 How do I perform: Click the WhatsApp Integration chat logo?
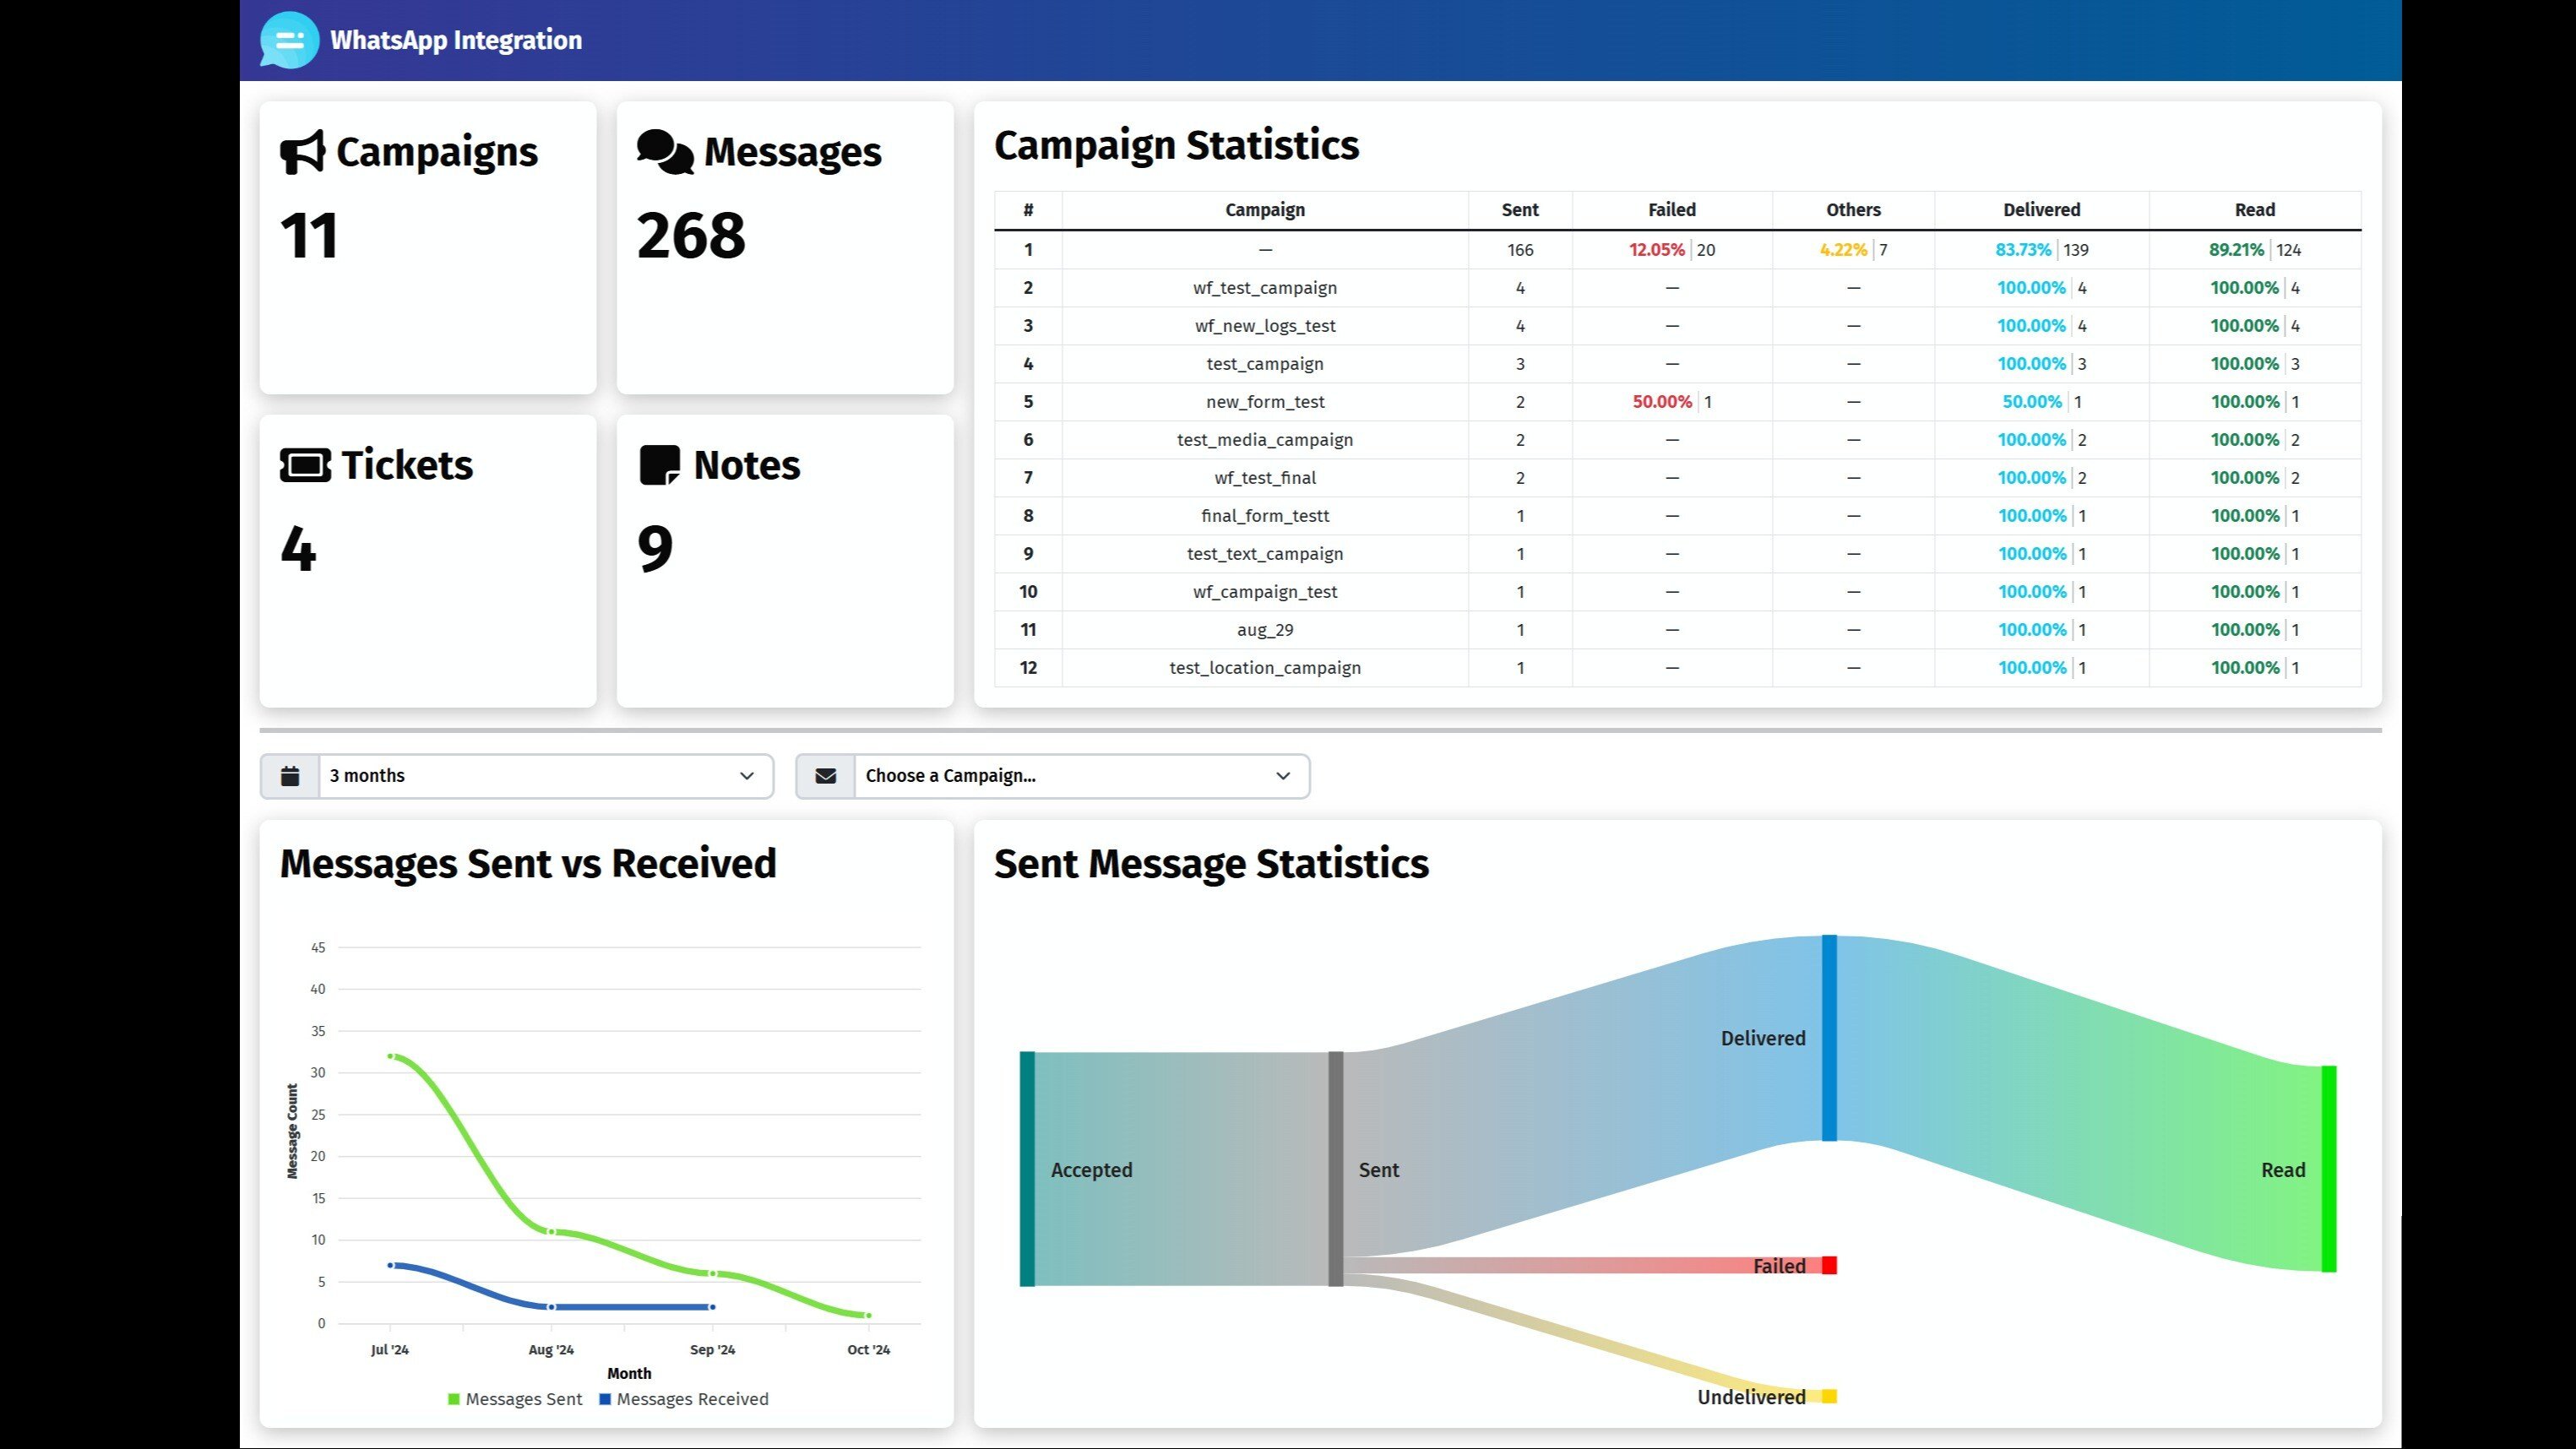click(289, 40)
